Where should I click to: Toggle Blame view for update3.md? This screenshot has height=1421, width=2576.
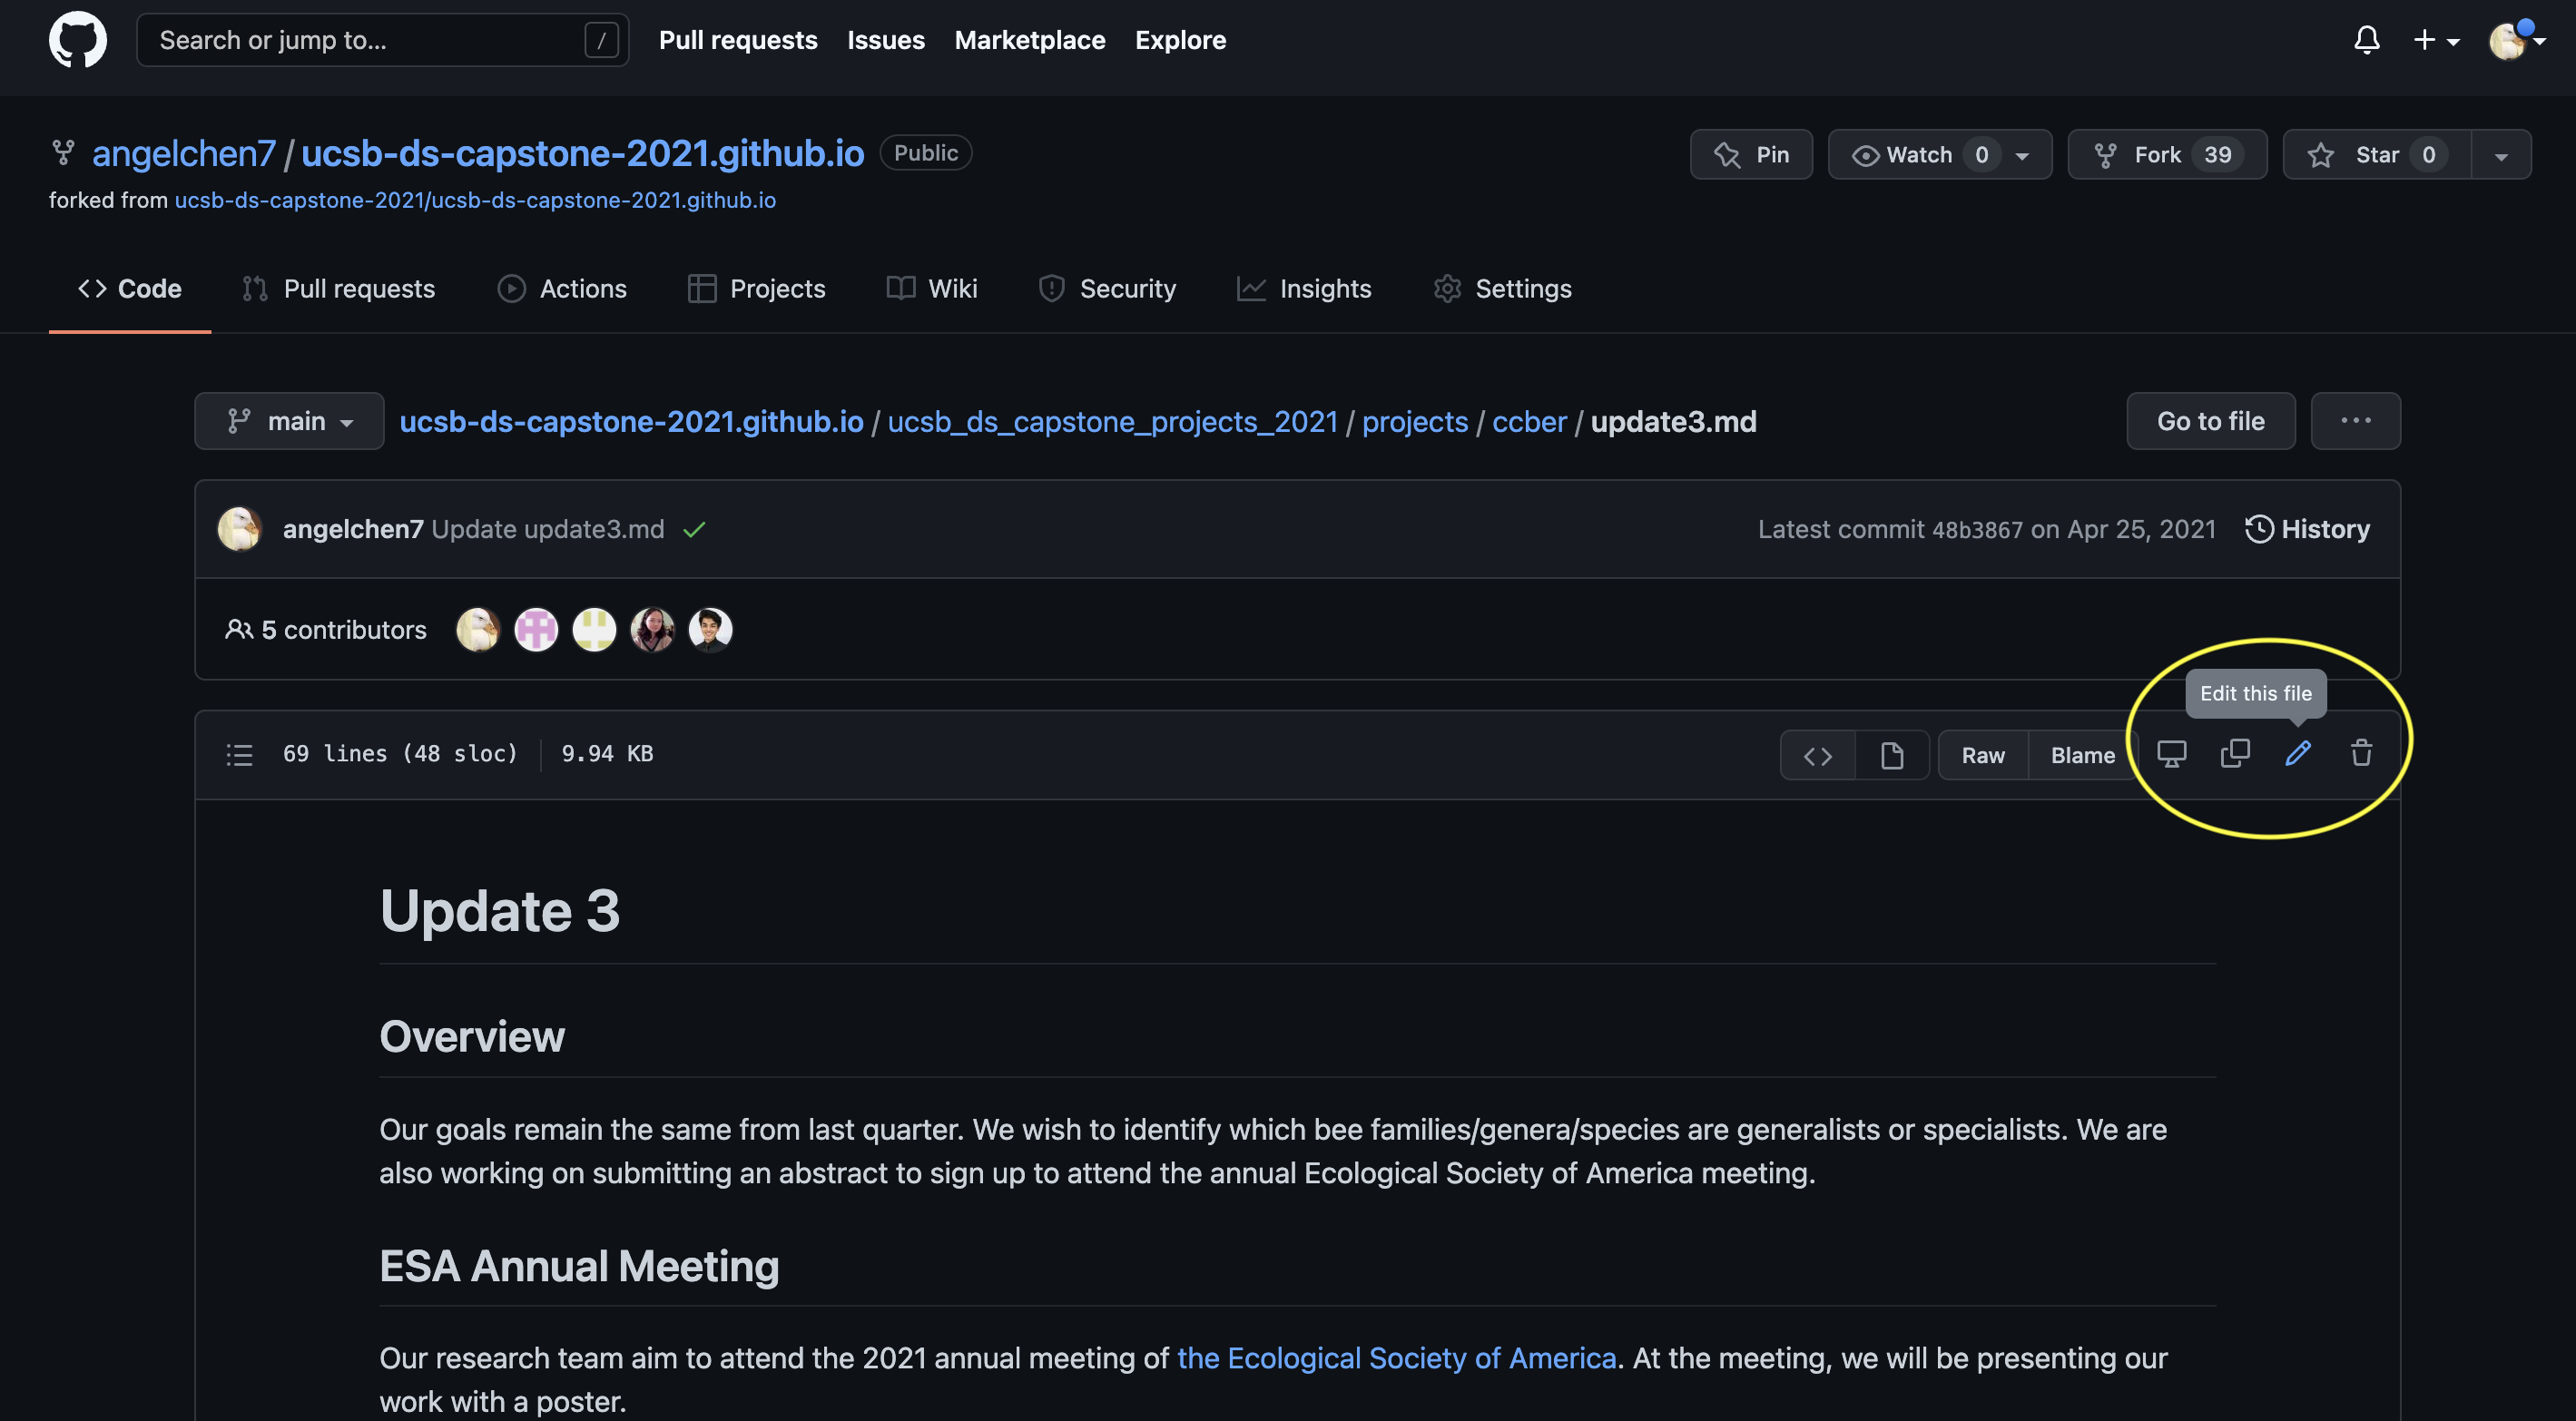pos(2082,755)
